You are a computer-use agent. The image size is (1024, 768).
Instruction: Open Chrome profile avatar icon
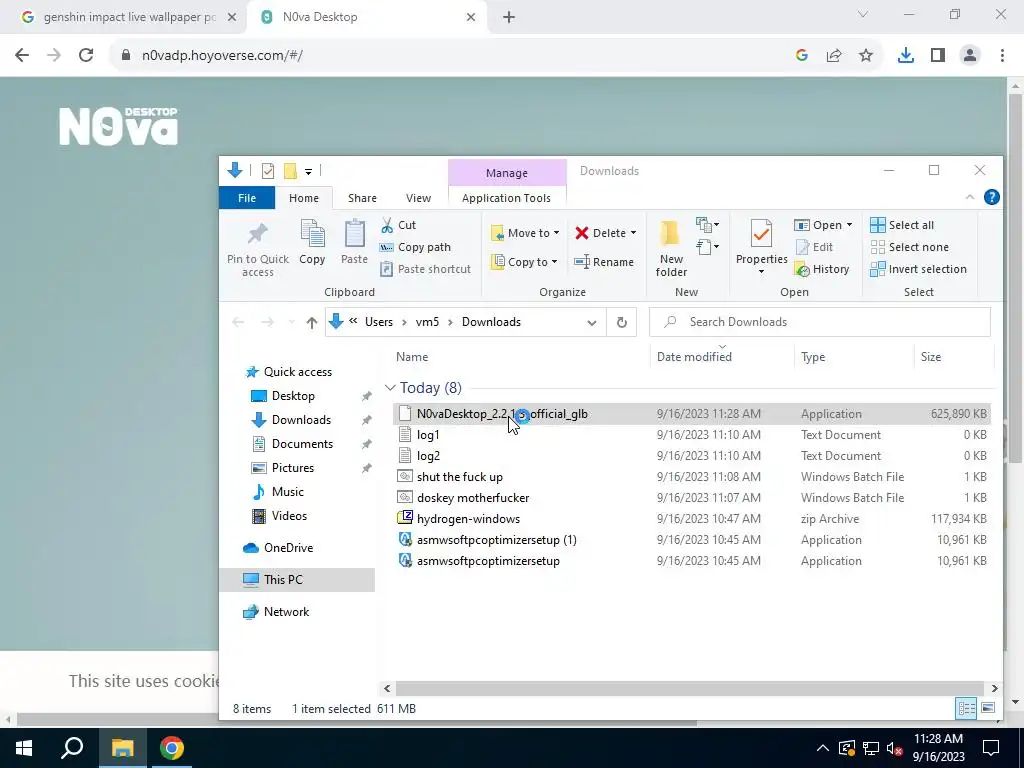(970, 56)
